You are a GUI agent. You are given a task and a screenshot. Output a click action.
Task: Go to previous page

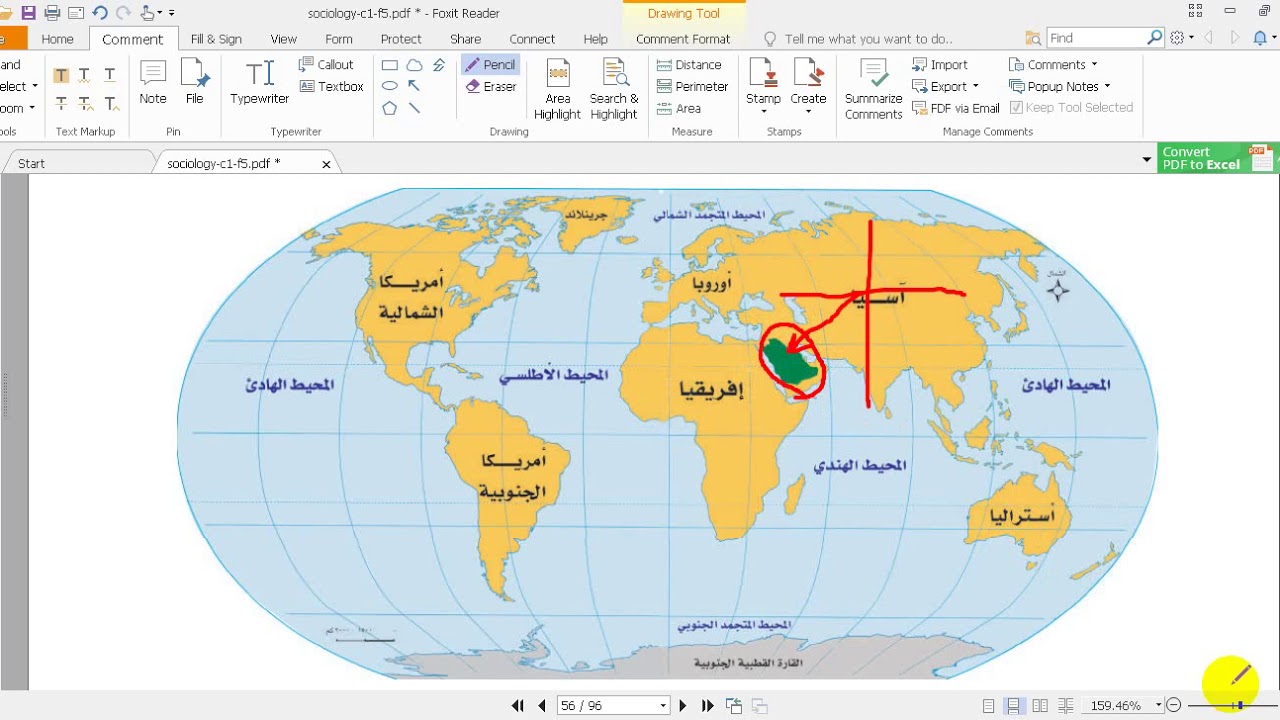542,706
